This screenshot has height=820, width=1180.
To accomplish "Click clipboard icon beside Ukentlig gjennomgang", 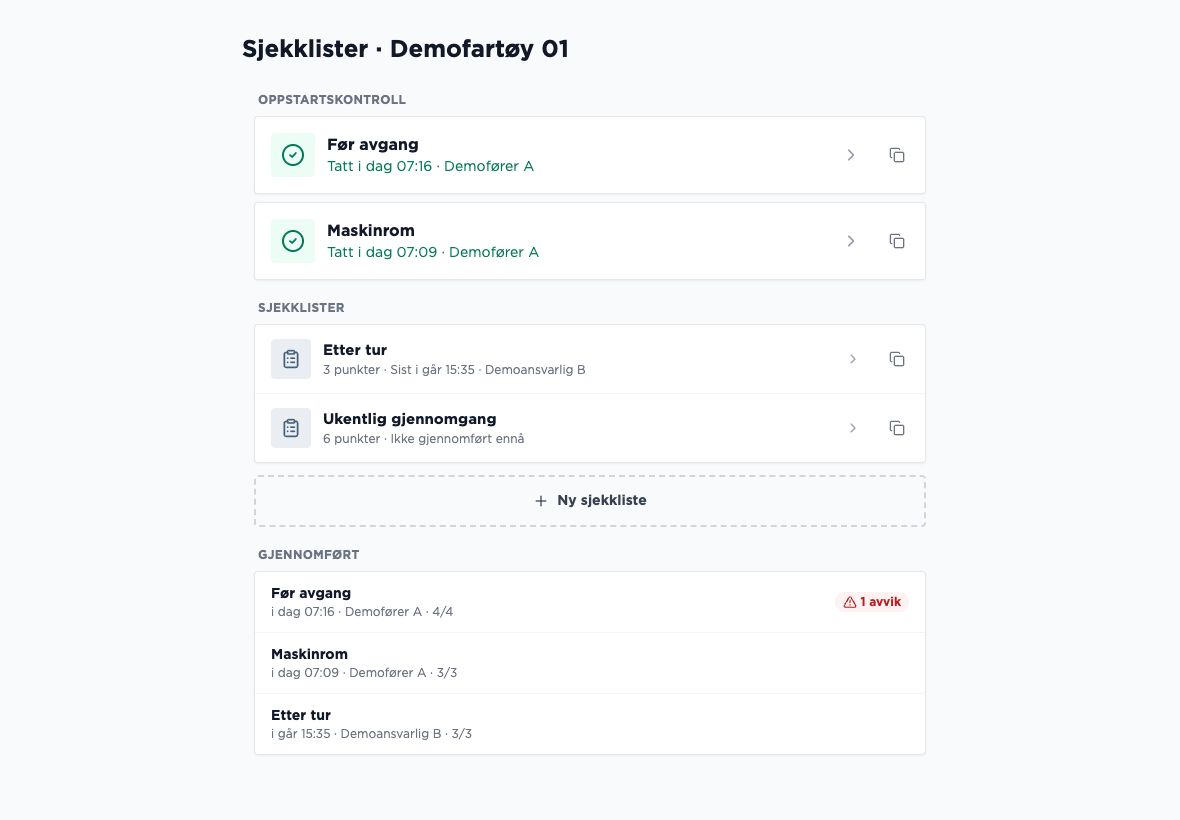I will (x=290, y=428).
